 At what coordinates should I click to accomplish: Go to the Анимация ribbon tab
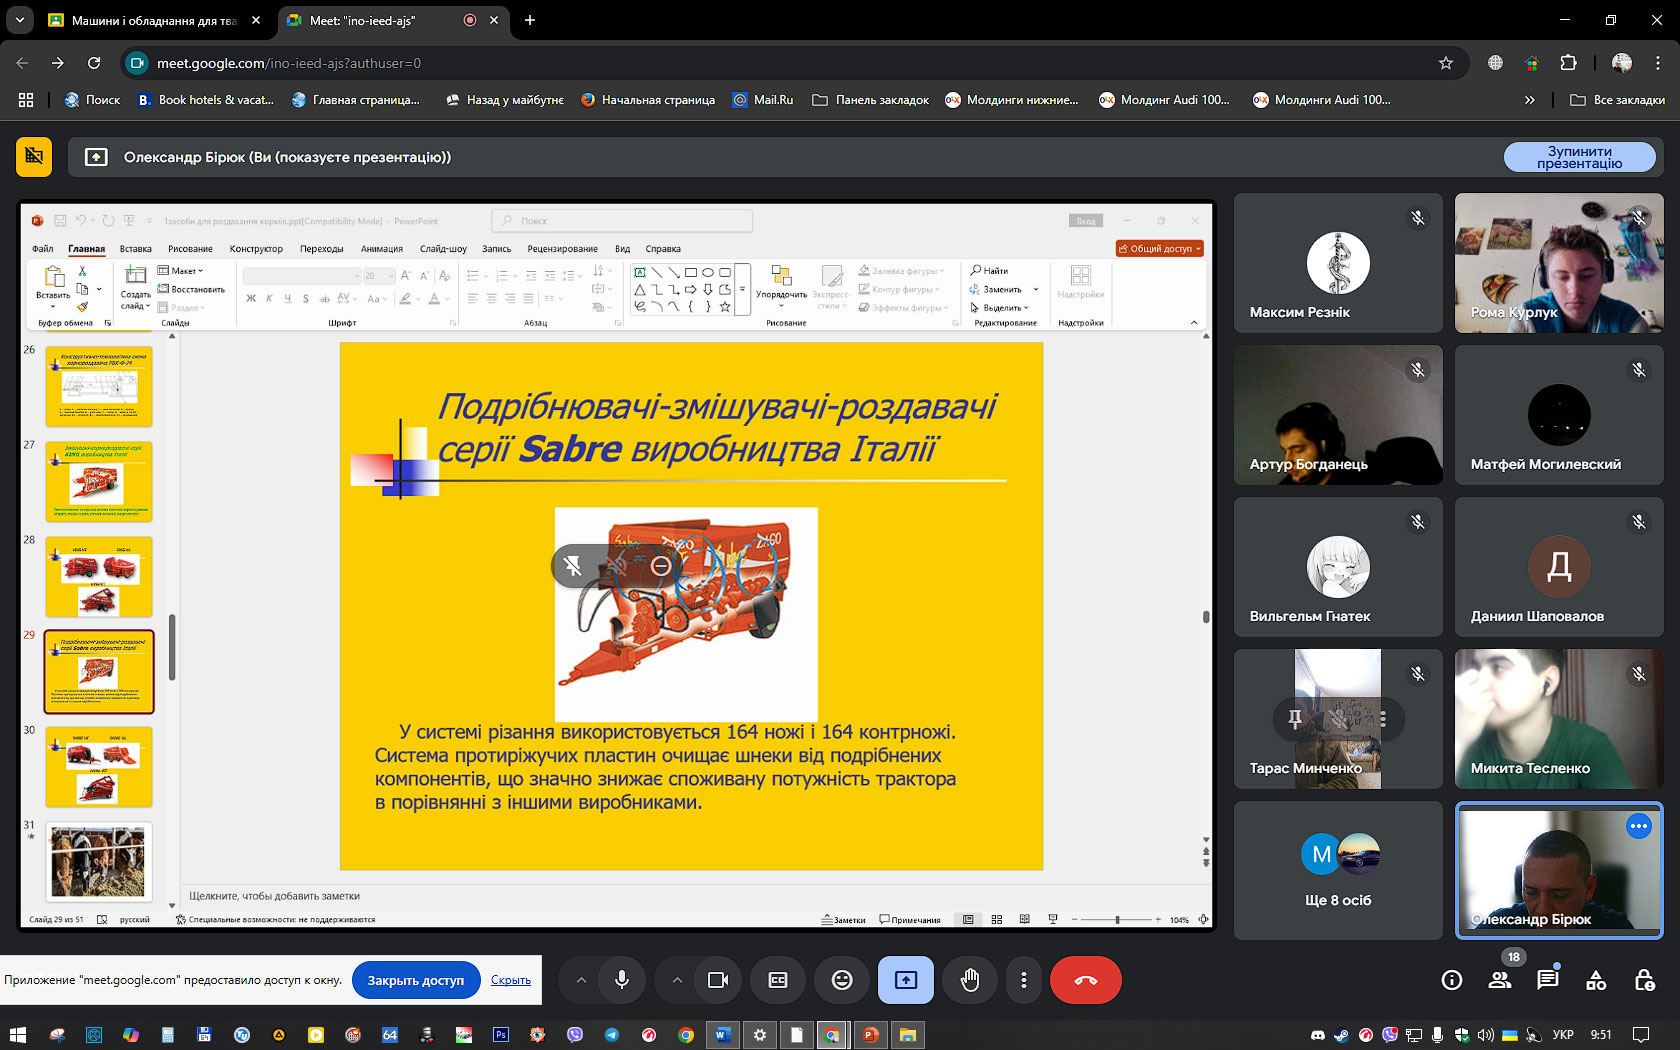click(x=382, y=249)
